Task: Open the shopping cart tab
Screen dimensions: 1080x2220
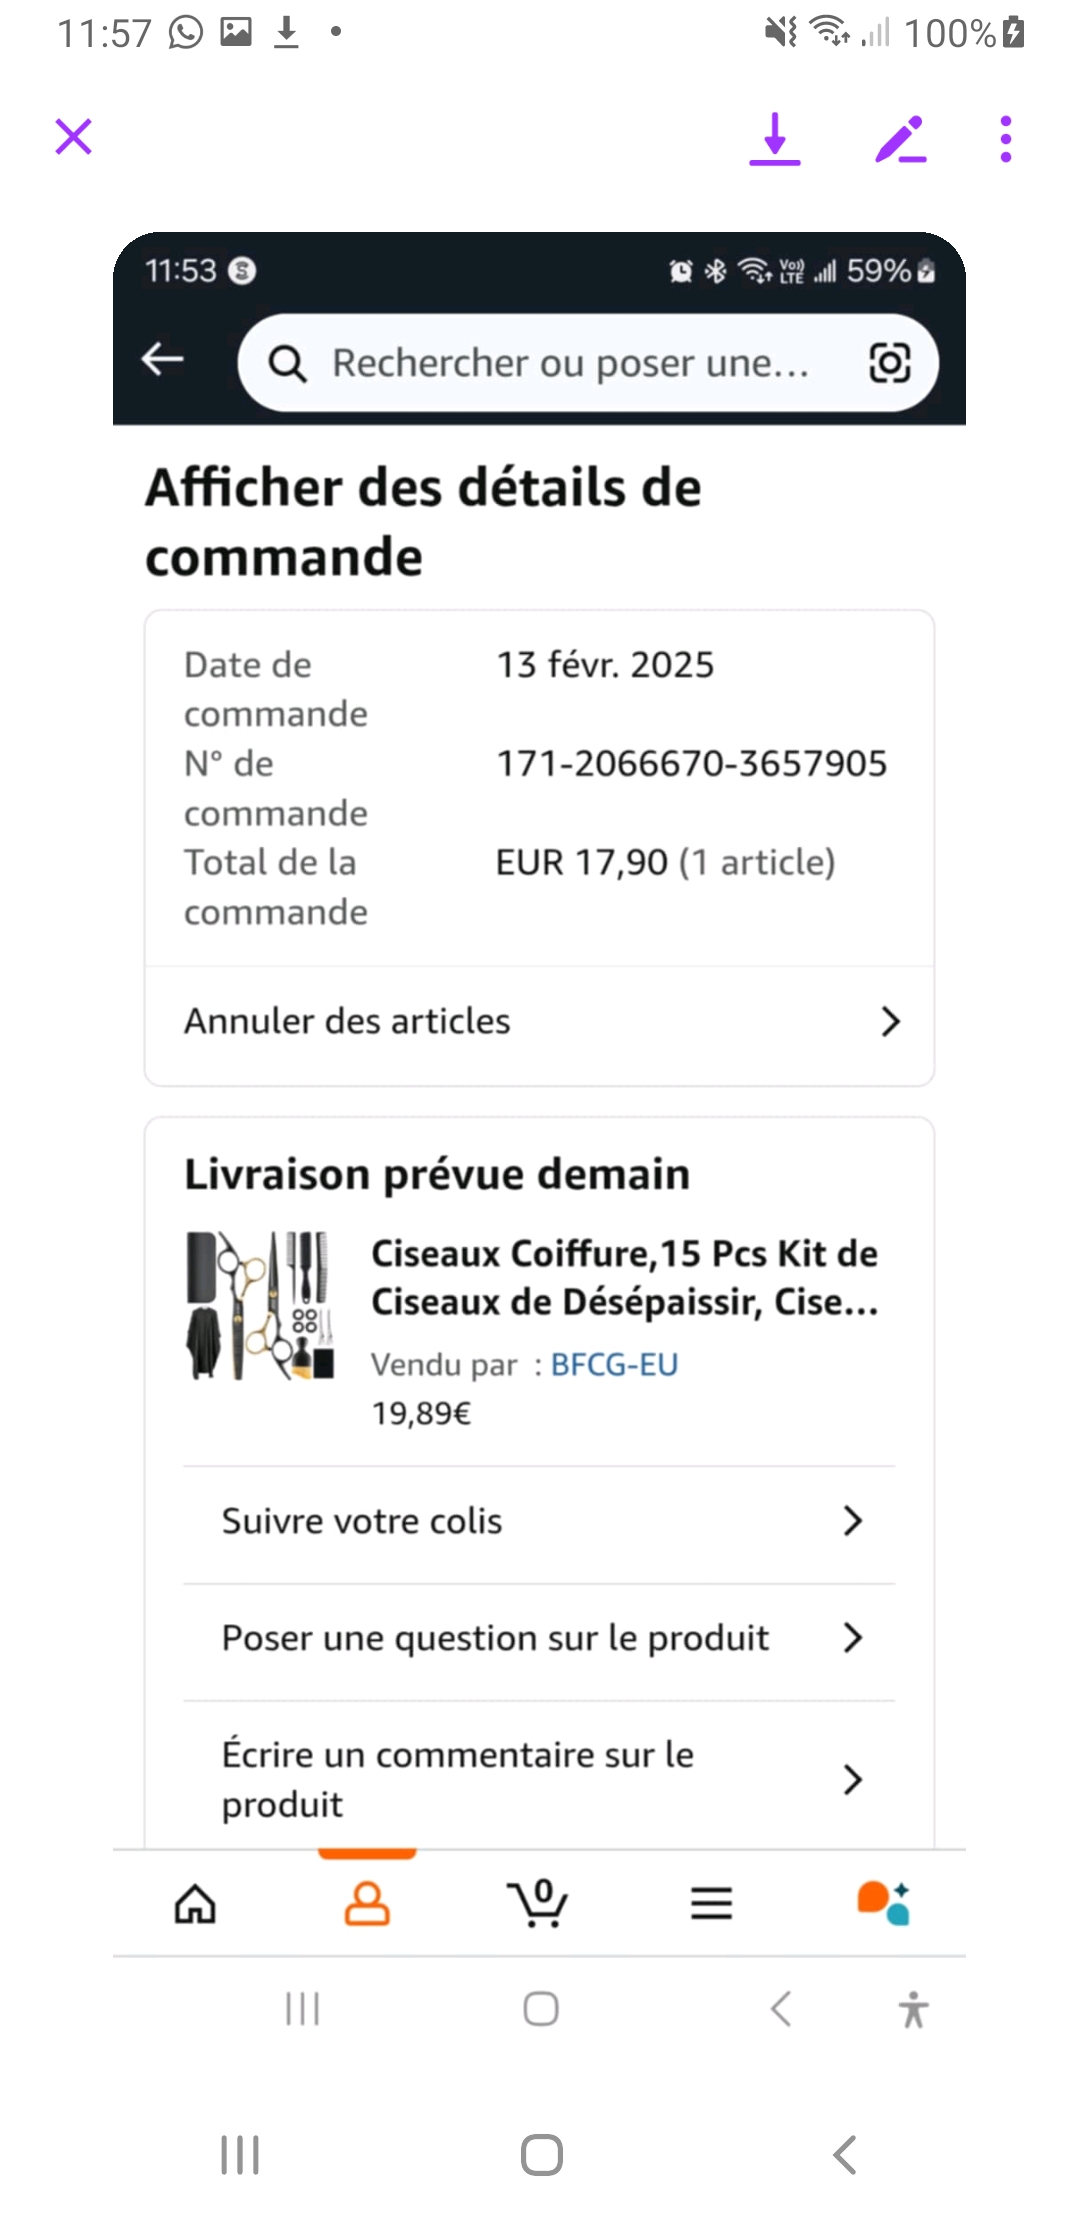Action: [x=539, y=1903]
